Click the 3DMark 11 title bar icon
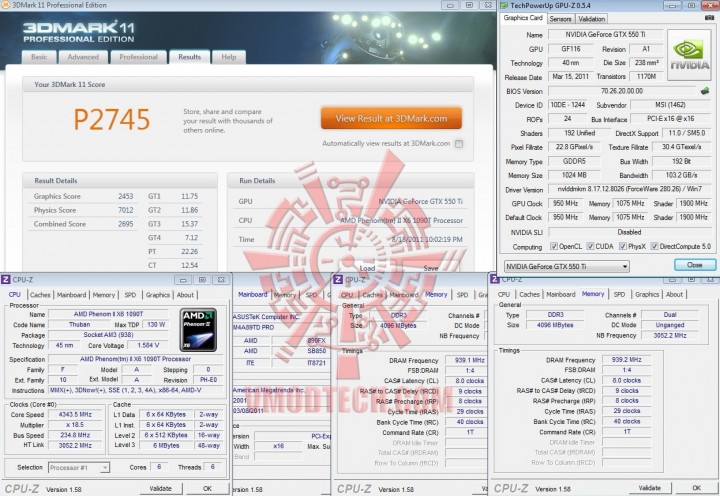This screenshot has height=496, width=720. [5, 5]
